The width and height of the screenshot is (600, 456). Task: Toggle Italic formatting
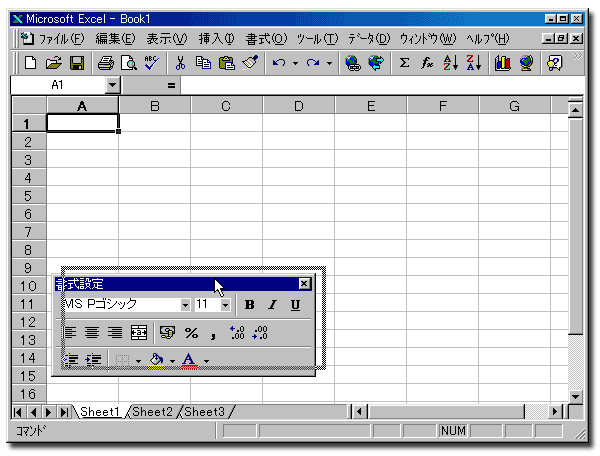tap(272, 305)
